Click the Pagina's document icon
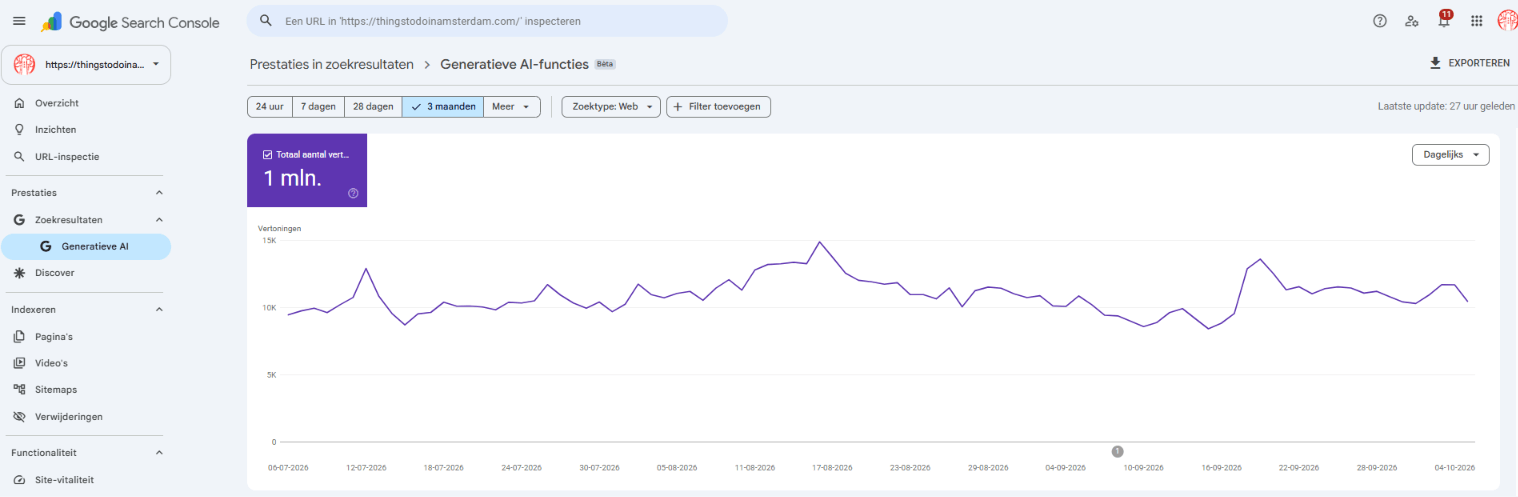The width and height of the screenshot is (1518, 497). click(19, 337)
